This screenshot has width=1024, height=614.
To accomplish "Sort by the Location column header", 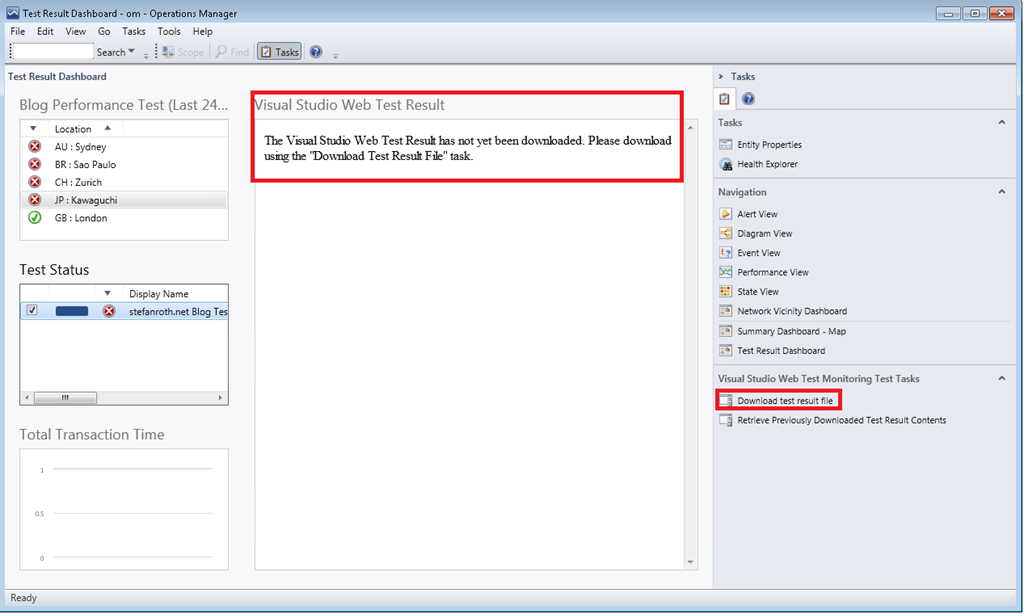I will click(x=73, y=129).
